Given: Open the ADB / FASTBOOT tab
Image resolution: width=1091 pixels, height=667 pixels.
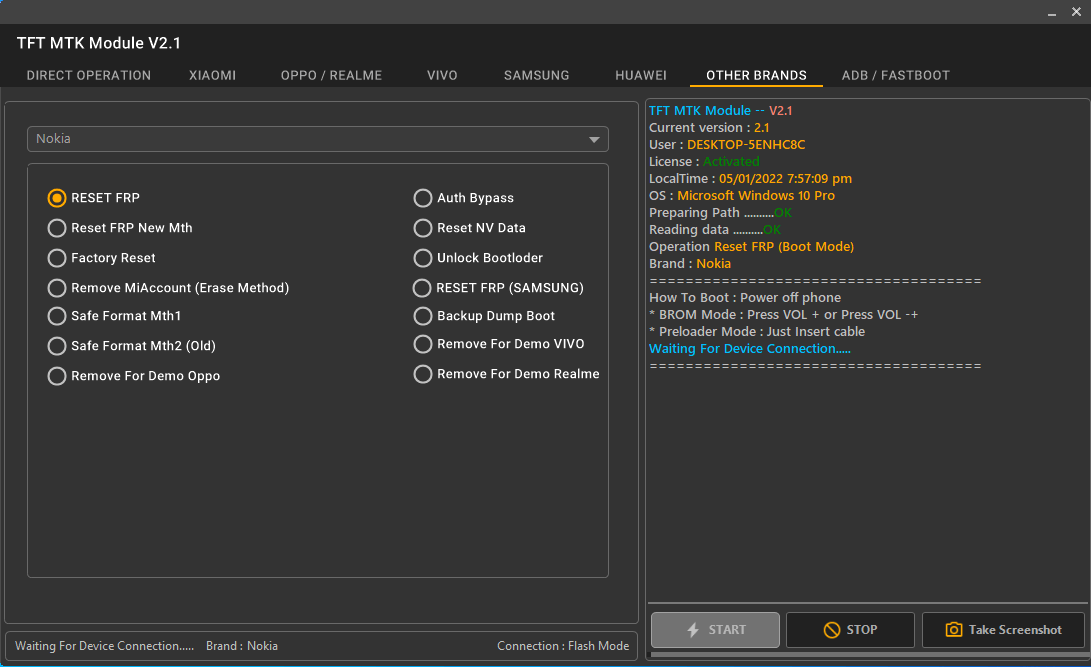Looking at the screenshot, I should tap(895, 75).
